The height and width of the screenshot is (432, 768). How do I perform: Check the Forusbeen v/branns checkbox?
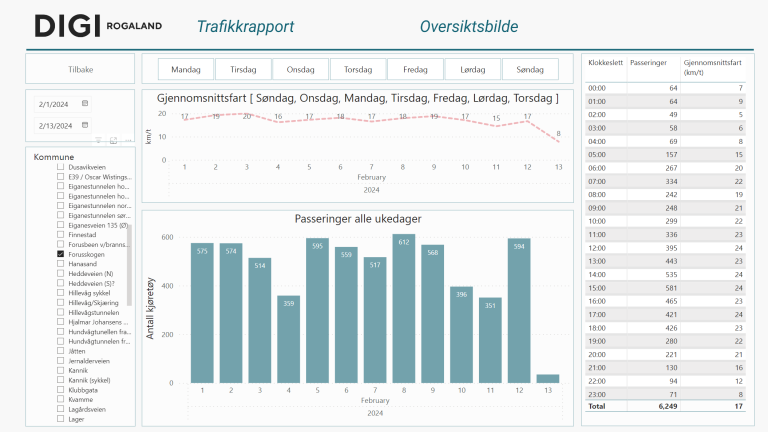click(x=60, y=244)
